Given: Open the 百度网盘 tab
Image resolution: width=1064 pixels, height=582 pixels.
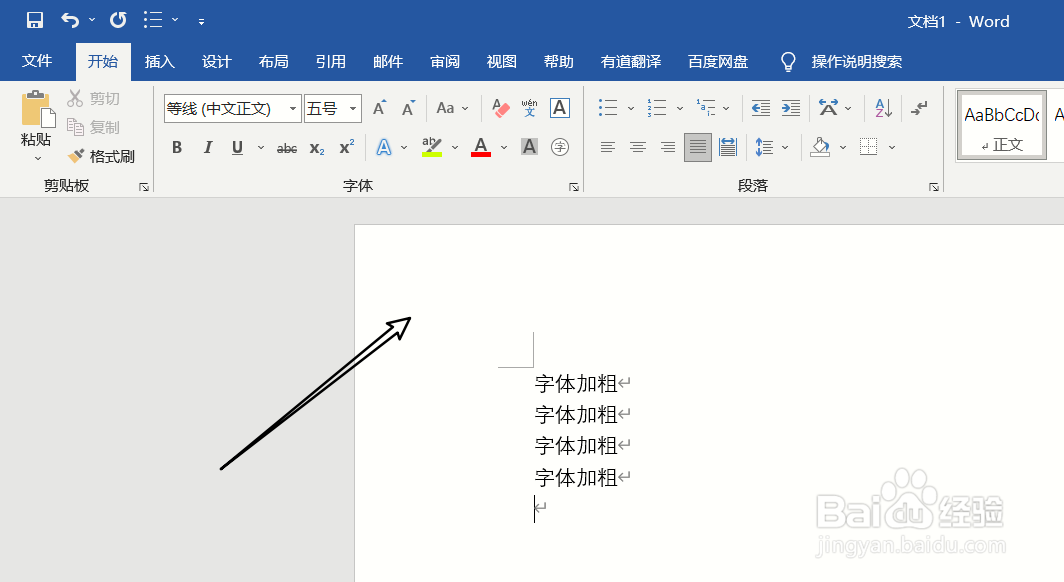Looking at the screenshot, I should click(x=717, y=62).
